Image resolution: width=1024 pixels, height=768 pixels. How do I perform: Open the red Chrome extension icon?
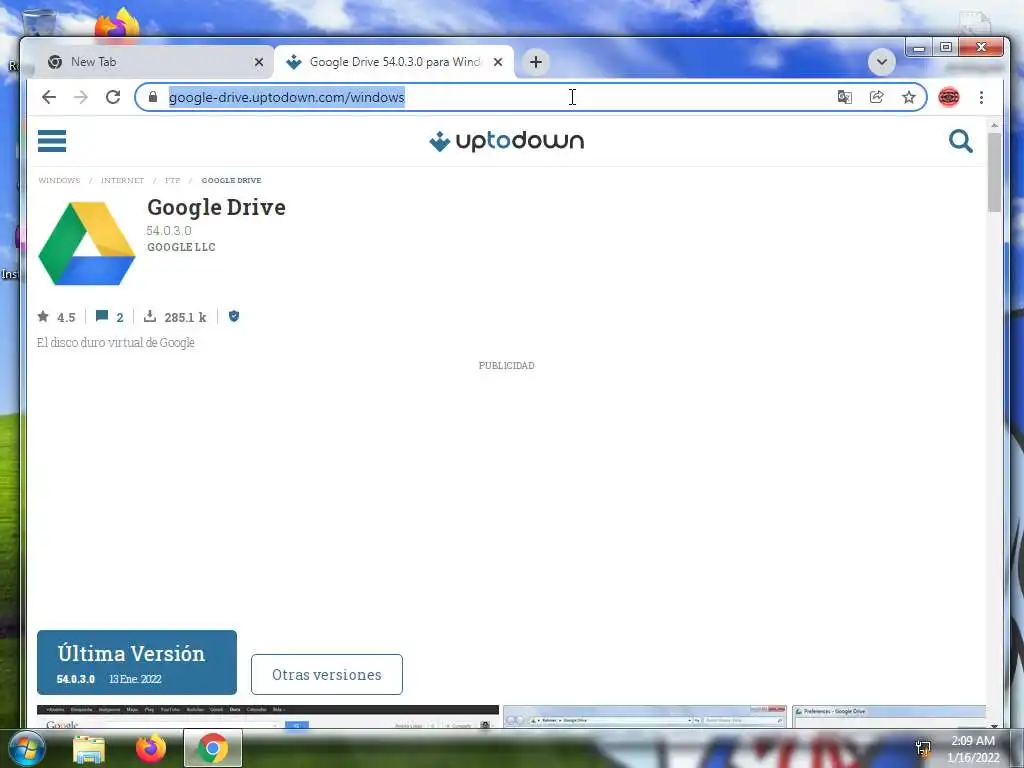(x=949, y=97)
